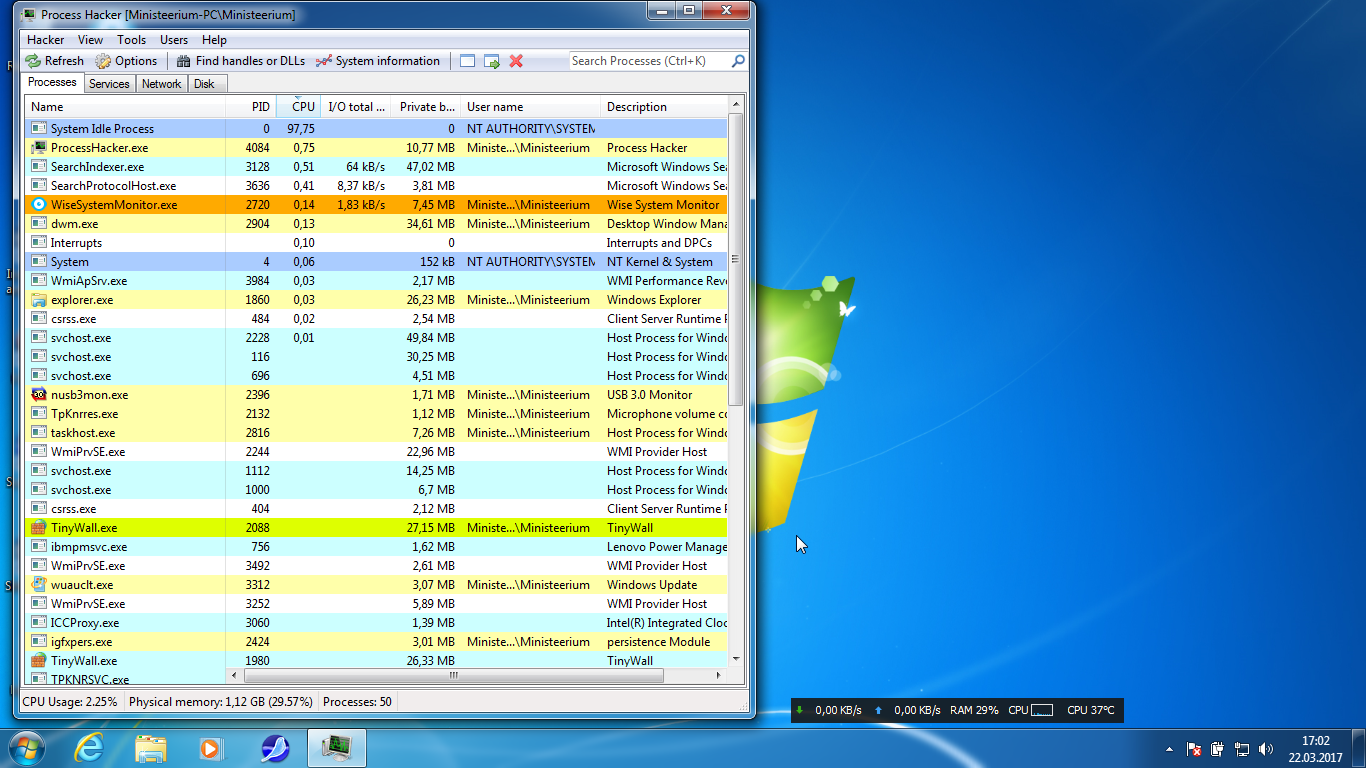Viewport: 1366px width, 768px height.
Task: Open the Hacker menu
Action: pyautogui.click(x=45, y=40)
